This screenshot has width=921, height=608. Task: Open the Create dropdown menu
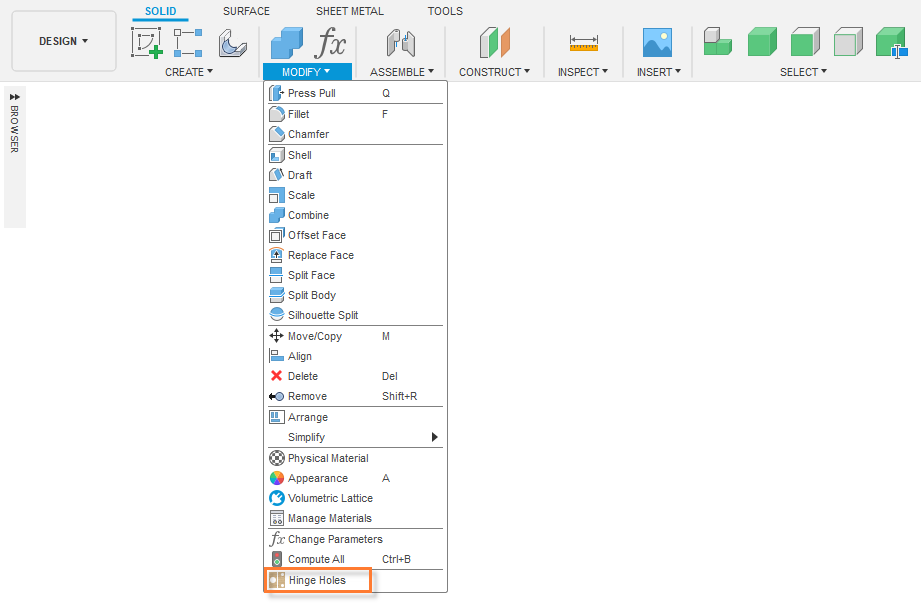pos(189,72)
